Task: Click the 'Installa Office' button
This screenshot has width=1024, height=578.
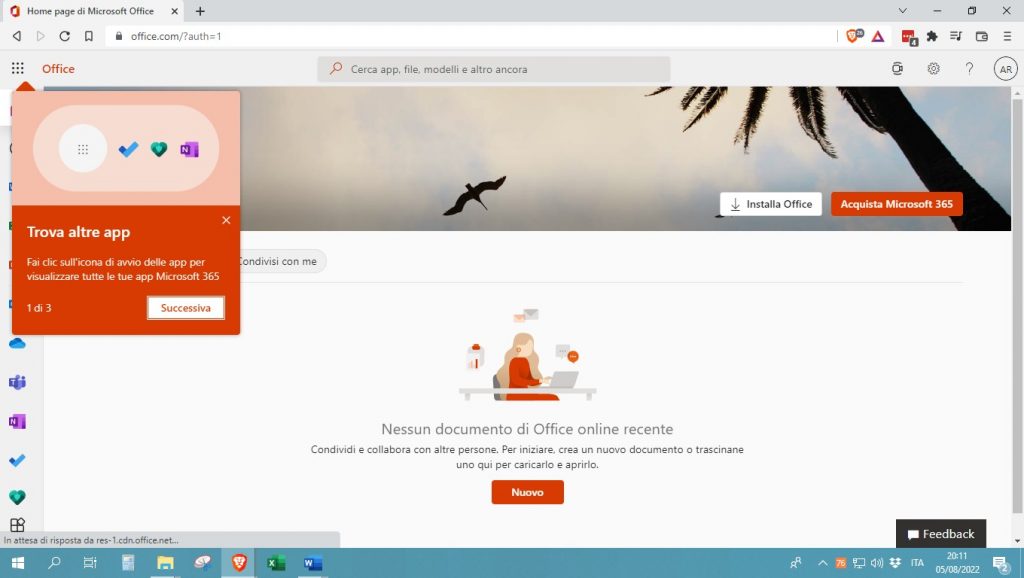Action: 770,203
